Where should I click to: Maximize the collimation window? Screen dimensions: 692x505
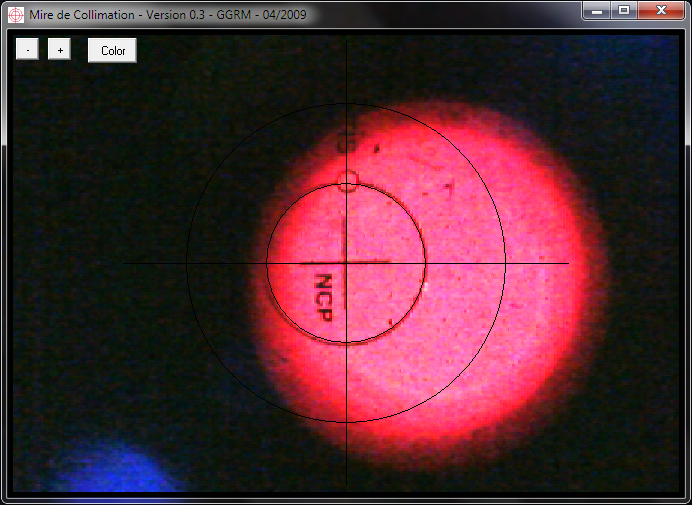624,10
